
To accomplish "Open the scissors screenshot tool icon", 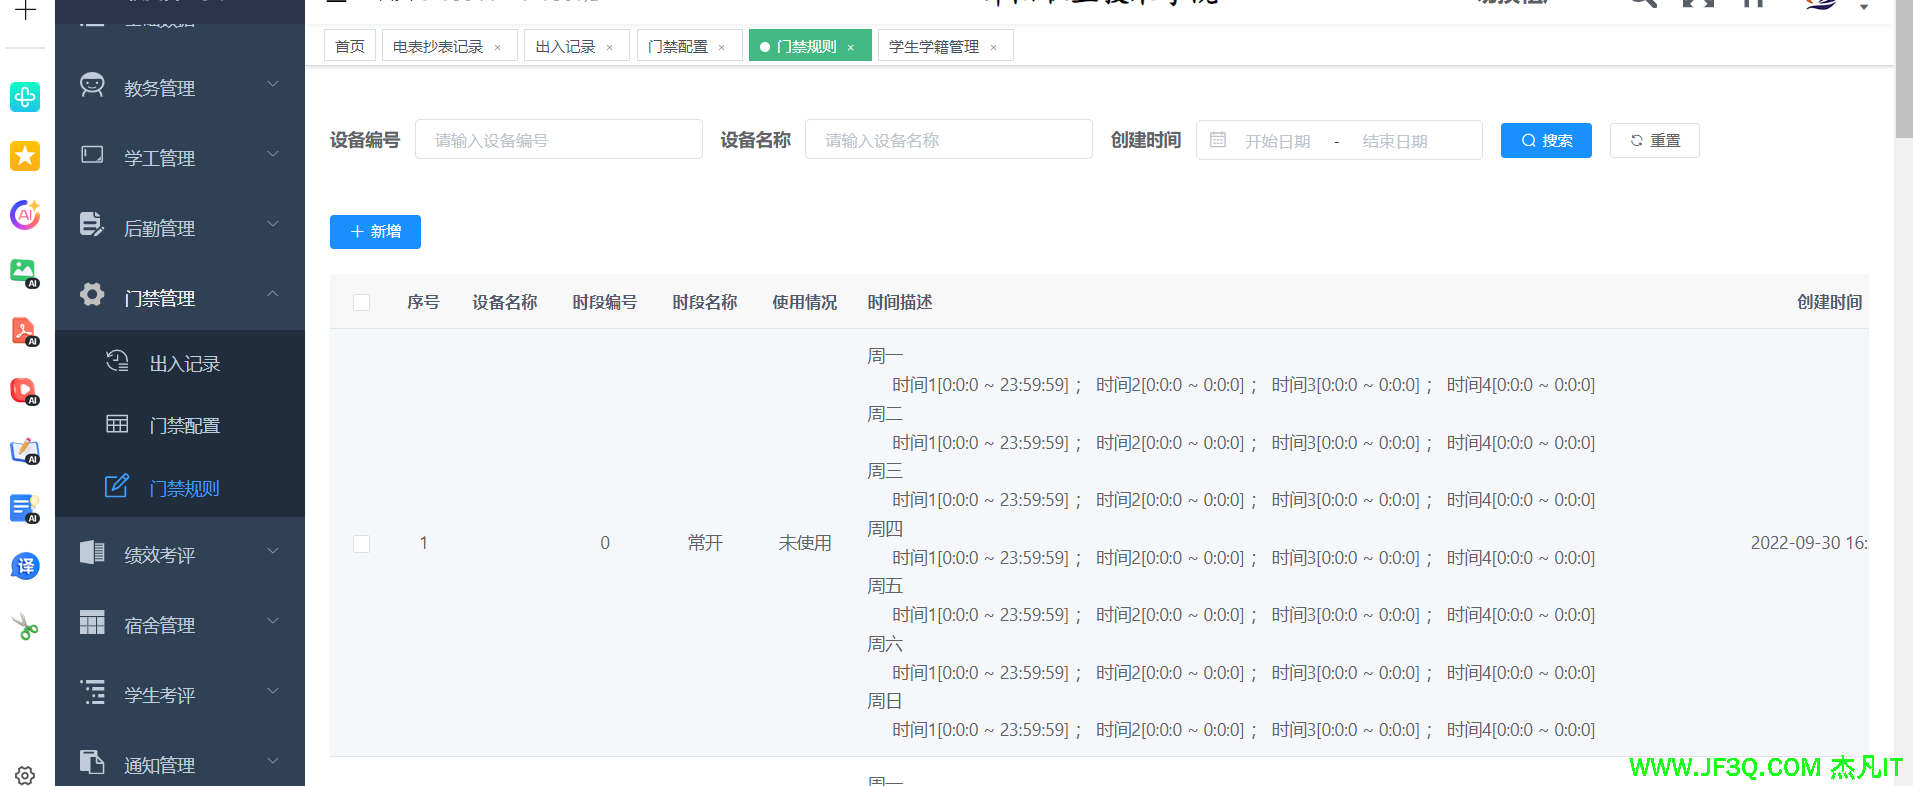I will click(25, 627).
